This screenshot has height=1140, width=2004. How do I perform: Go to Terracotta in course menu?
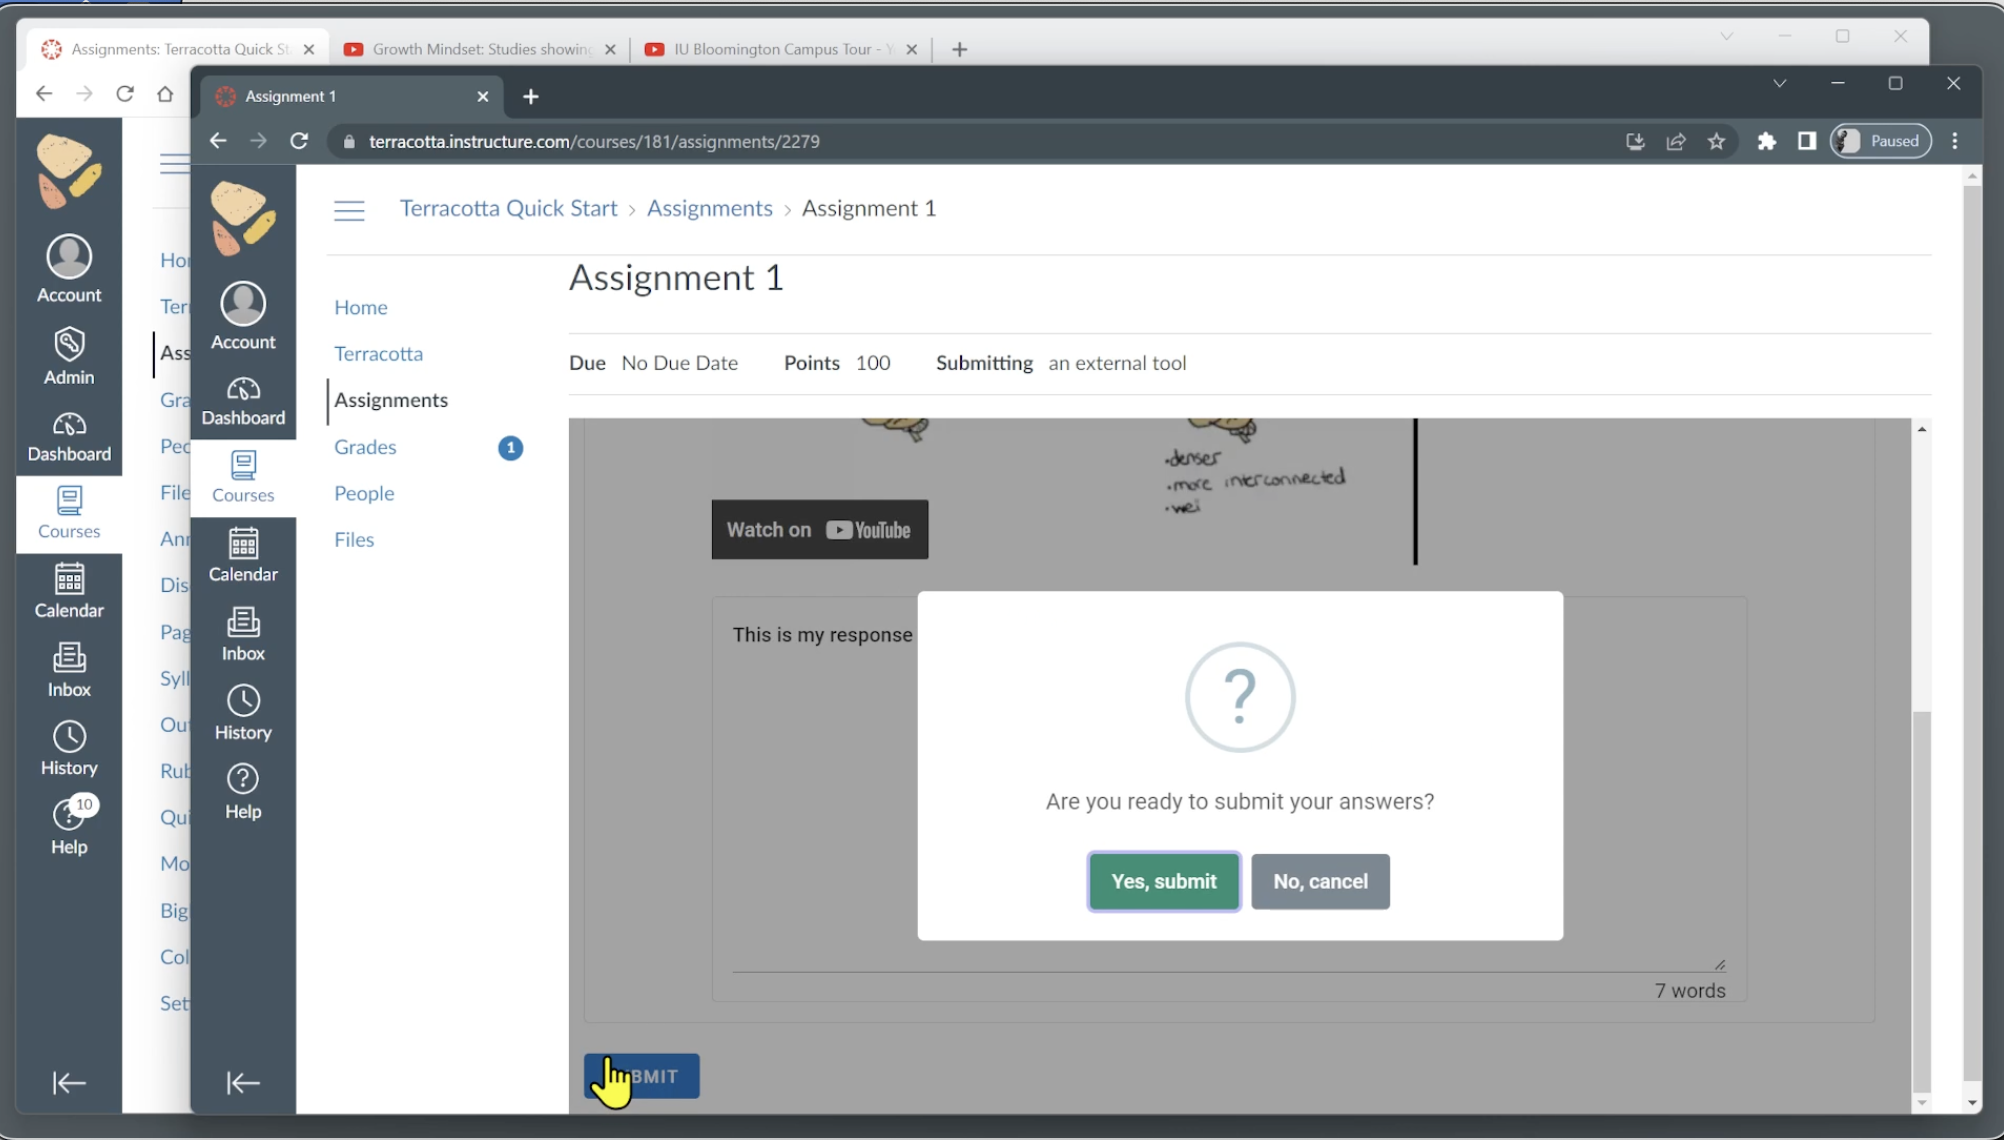click(378, 353)
